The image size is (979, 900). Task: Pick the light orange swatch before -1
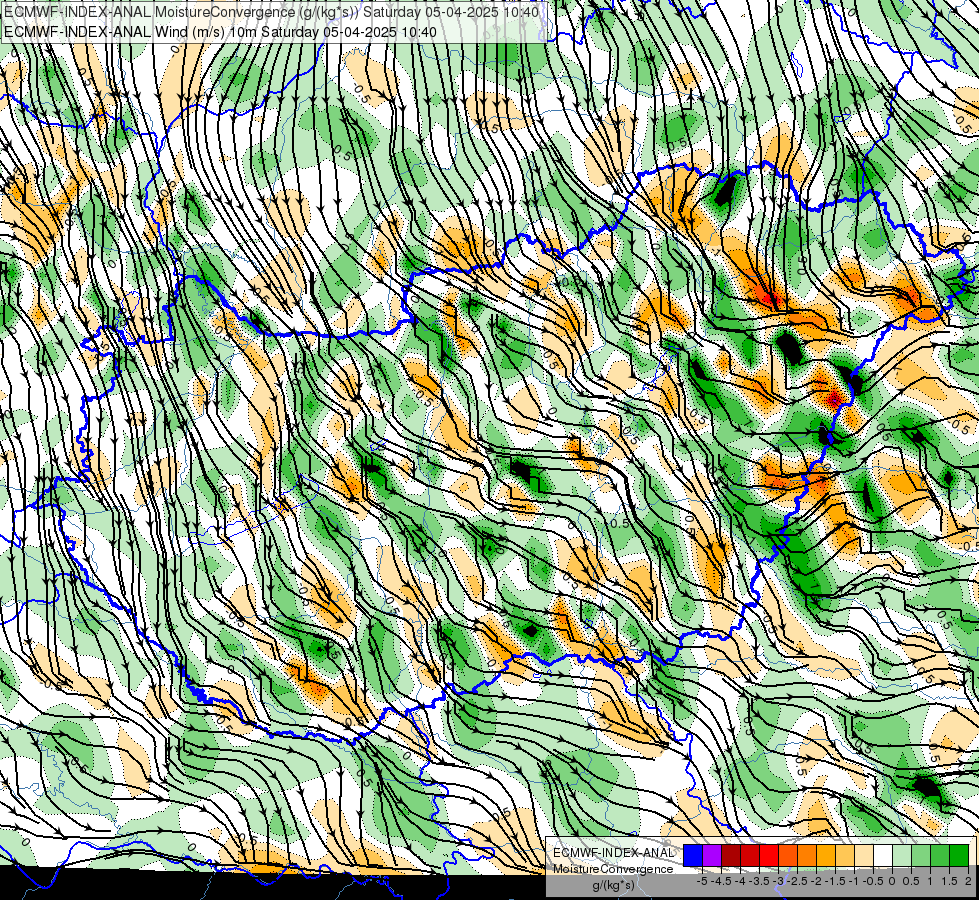[x=845, y=856]
